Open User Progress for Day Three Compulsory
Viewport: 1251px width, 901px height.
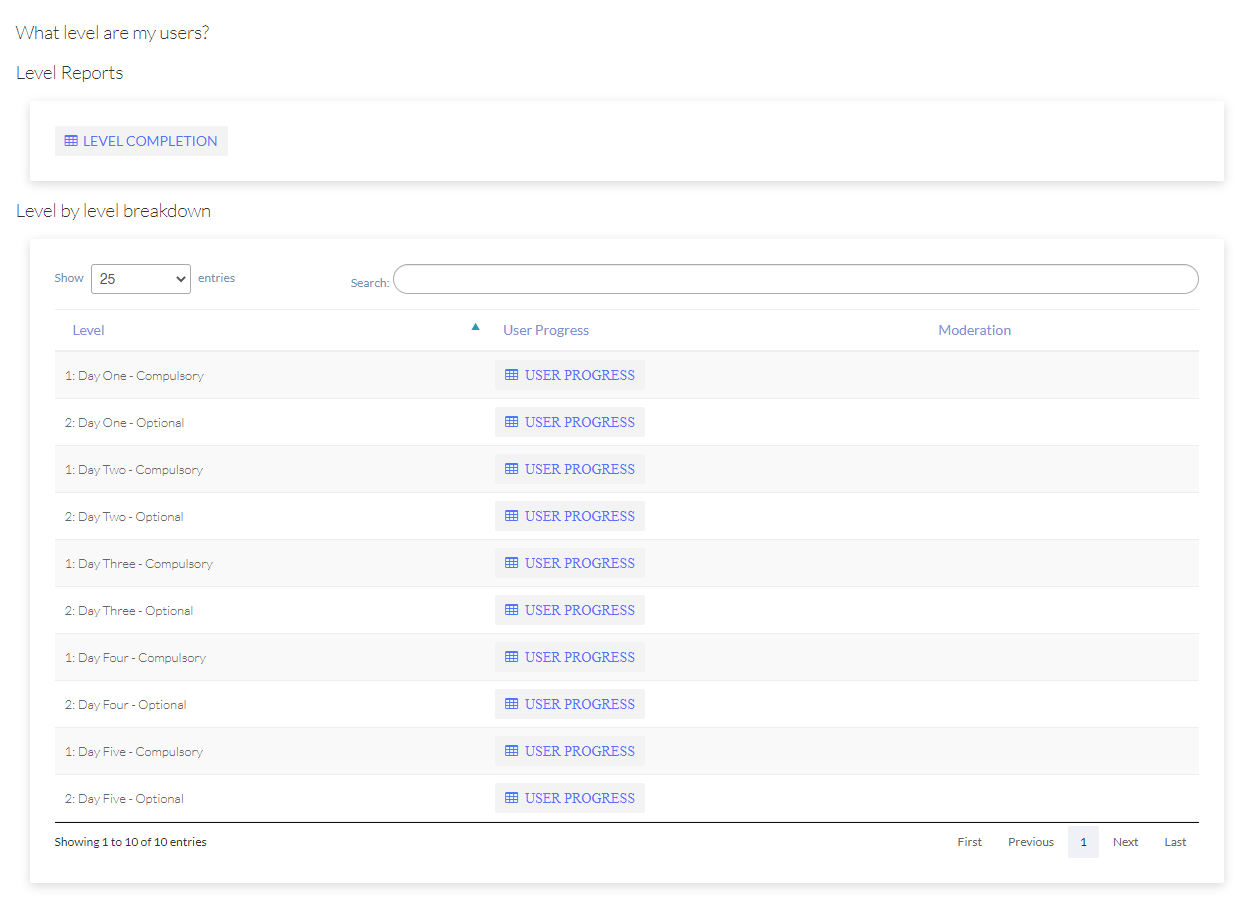570,563
